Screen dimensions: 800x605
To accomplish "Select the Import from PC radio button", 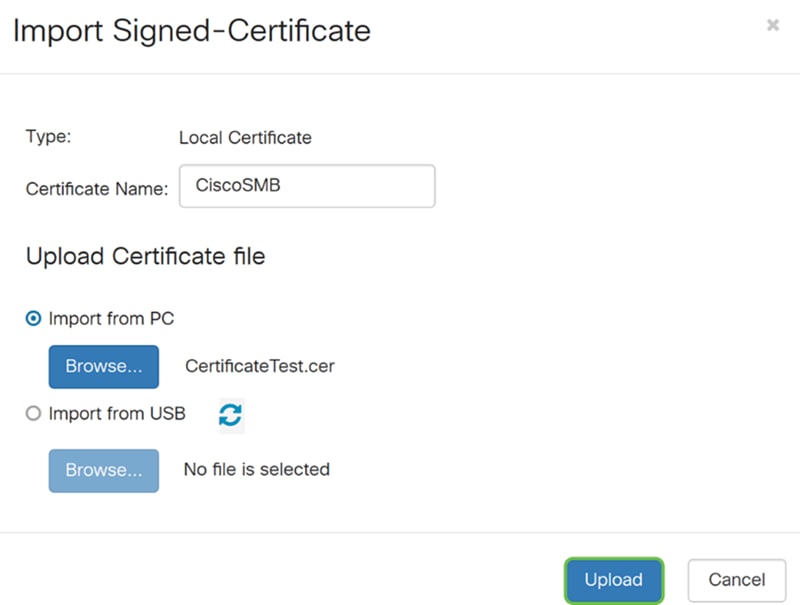I will point(33,319).
